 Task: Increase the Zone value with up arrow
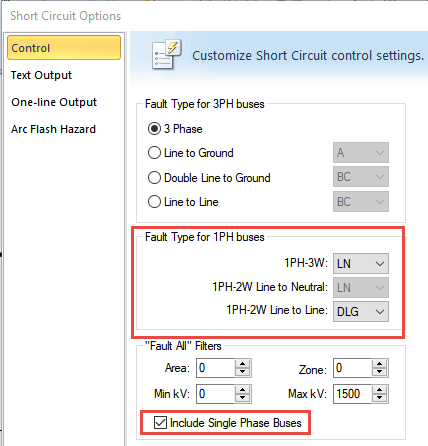tap(379, 364)
